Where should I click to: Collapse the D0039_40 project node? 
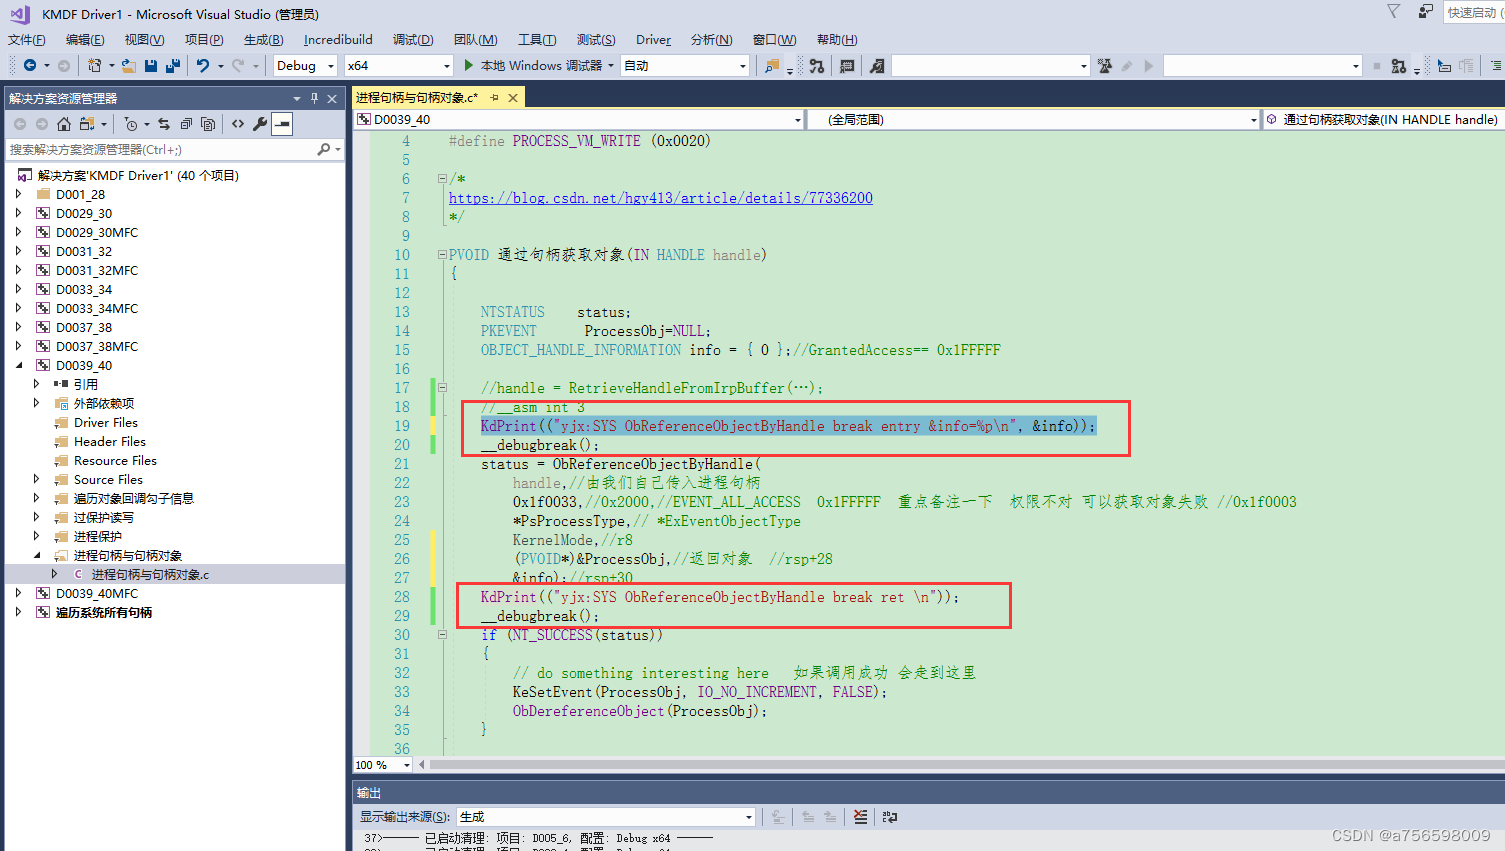click(x=19, y=365)
